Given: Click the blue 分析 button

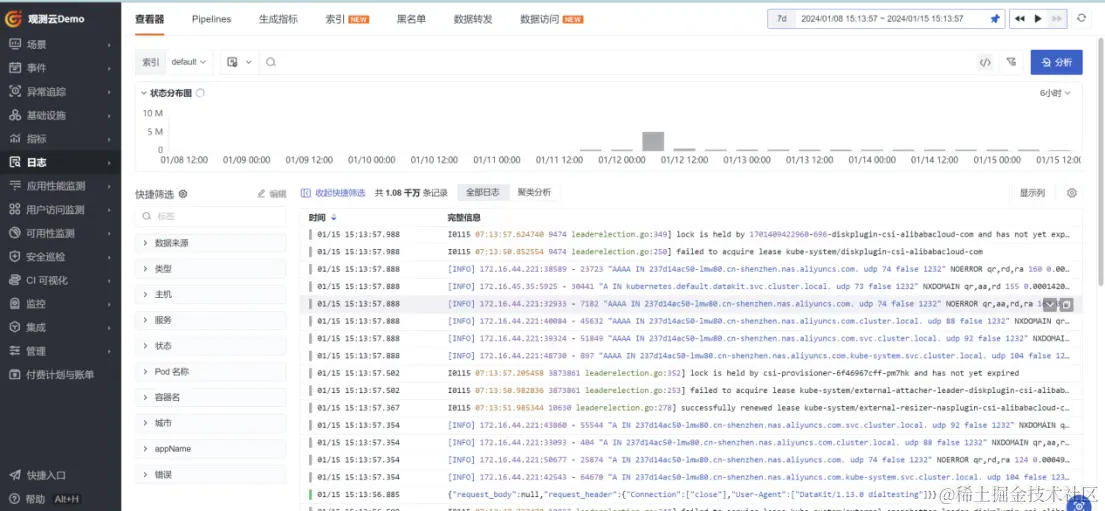Looking at the screenshot, I should click(x=1056, y=62).
